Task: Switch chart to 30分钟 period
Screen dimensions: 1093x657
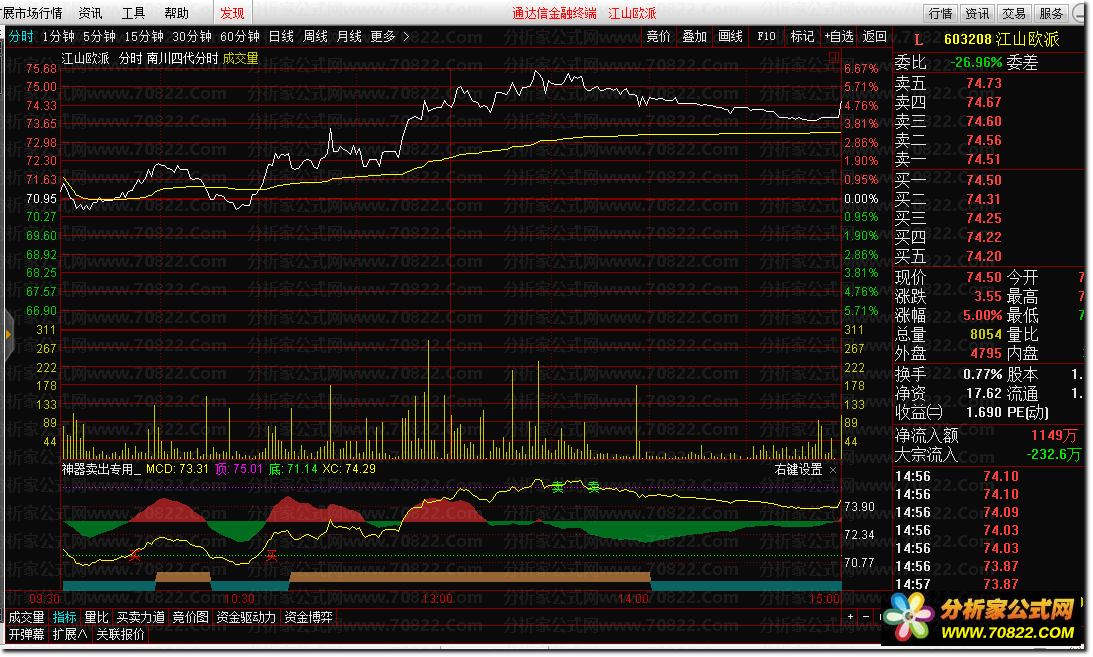Action: tap(192, 36)
